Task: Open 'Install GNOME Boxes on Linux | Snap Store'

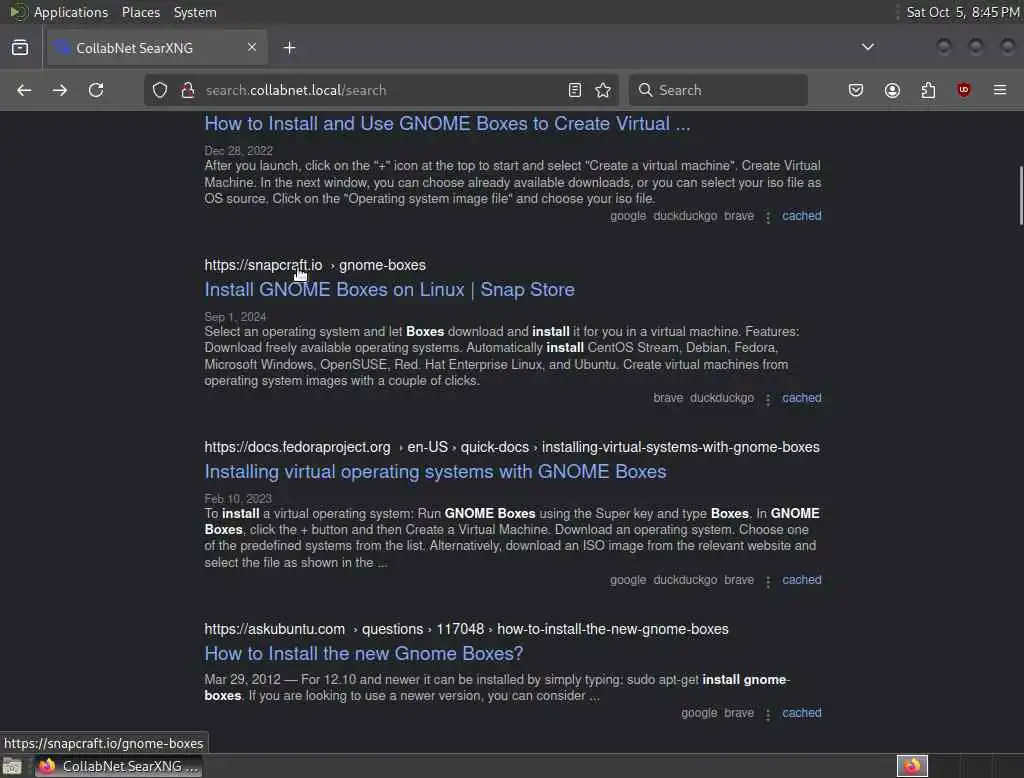Action: point(389,289)
